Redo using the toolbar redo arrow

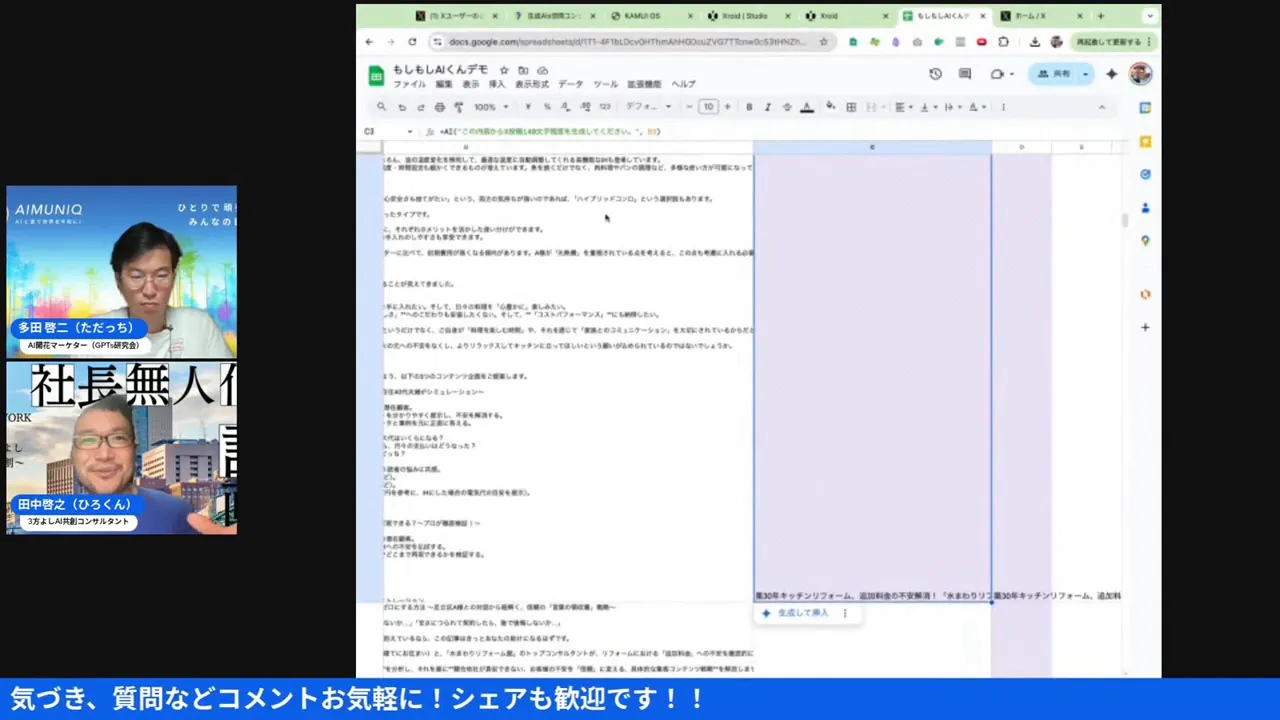pyautogui.click(x=421, y=107)
